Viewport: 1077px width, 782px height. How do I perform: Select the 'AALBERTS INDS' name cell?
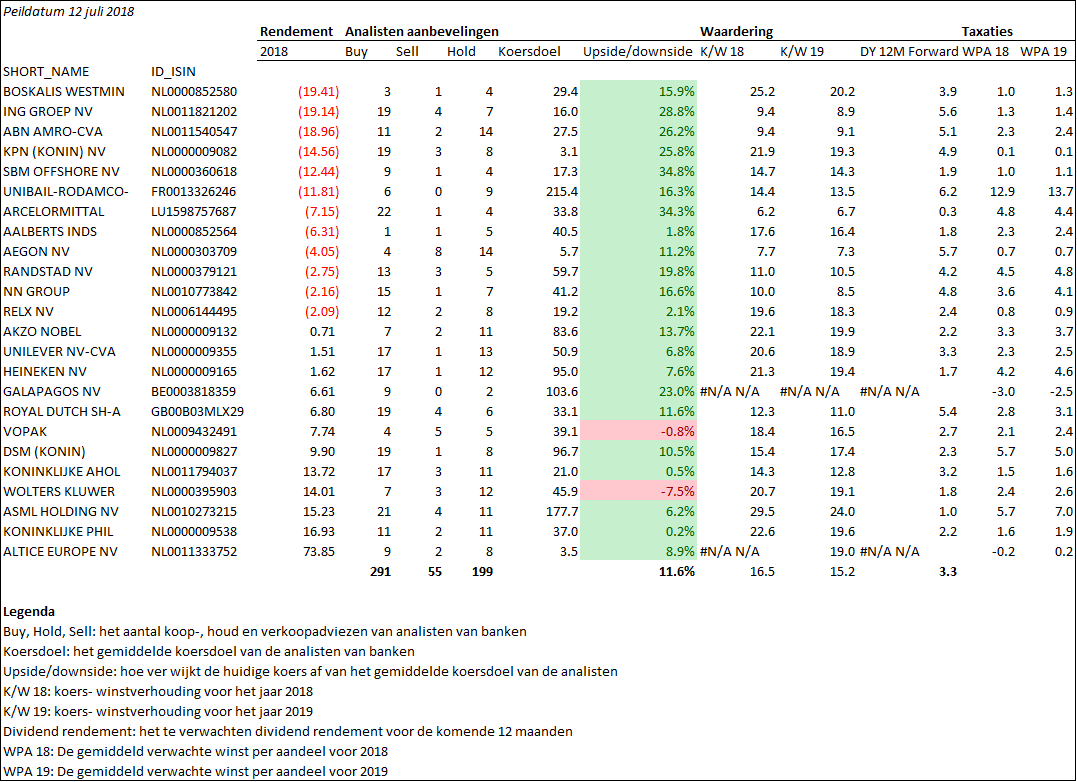(50, 231)
